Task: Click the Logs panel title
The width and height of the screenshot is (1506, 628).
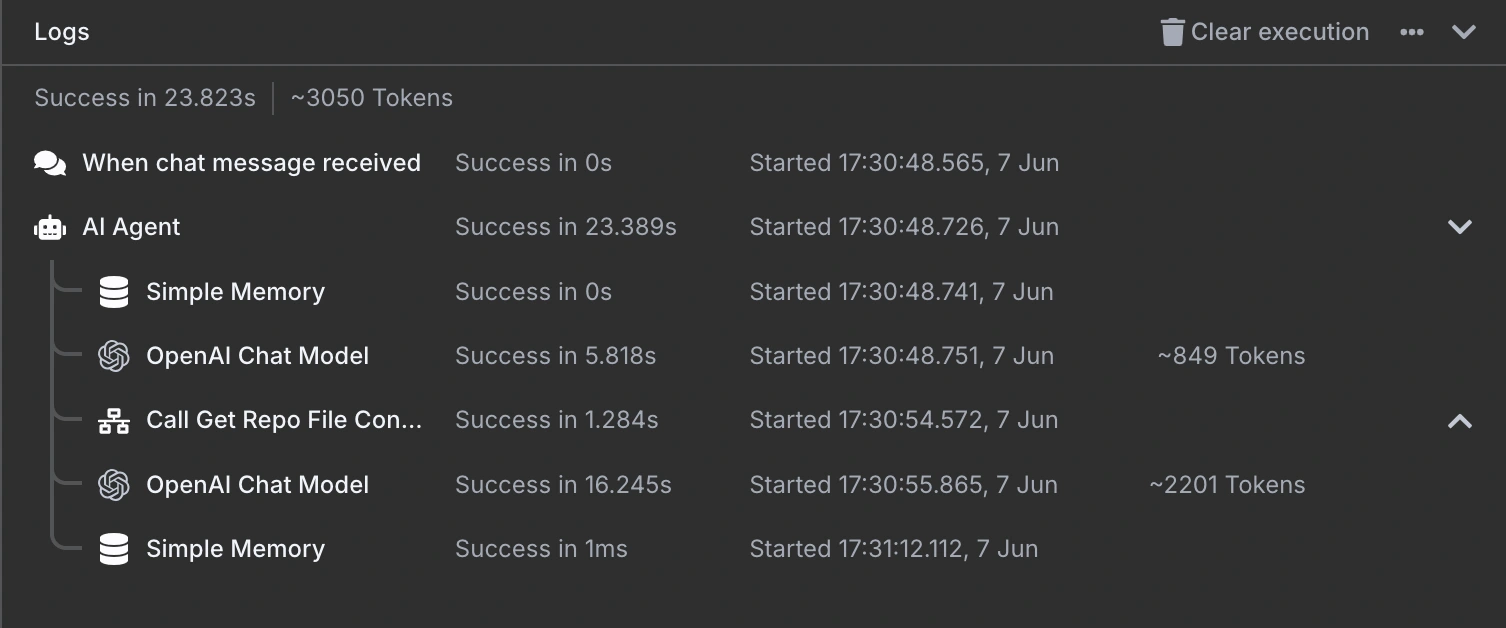Action: 62,32
